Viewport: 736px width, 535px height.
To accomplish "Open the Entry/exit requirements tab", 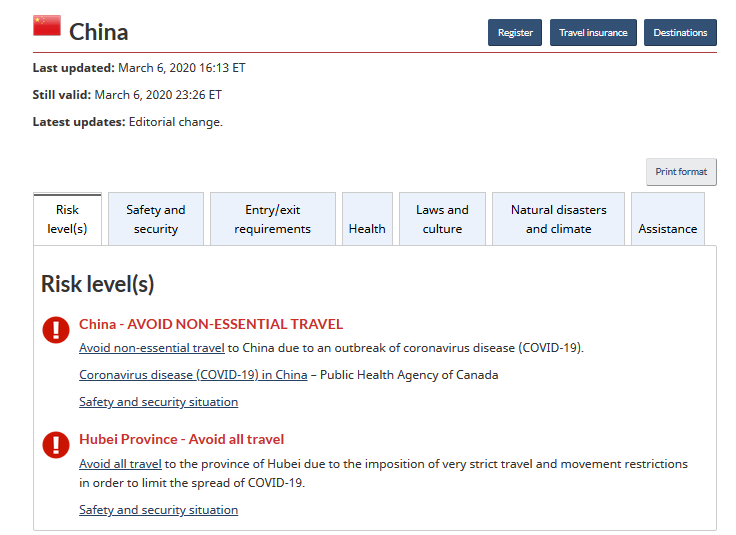I will tap(273, 219).
